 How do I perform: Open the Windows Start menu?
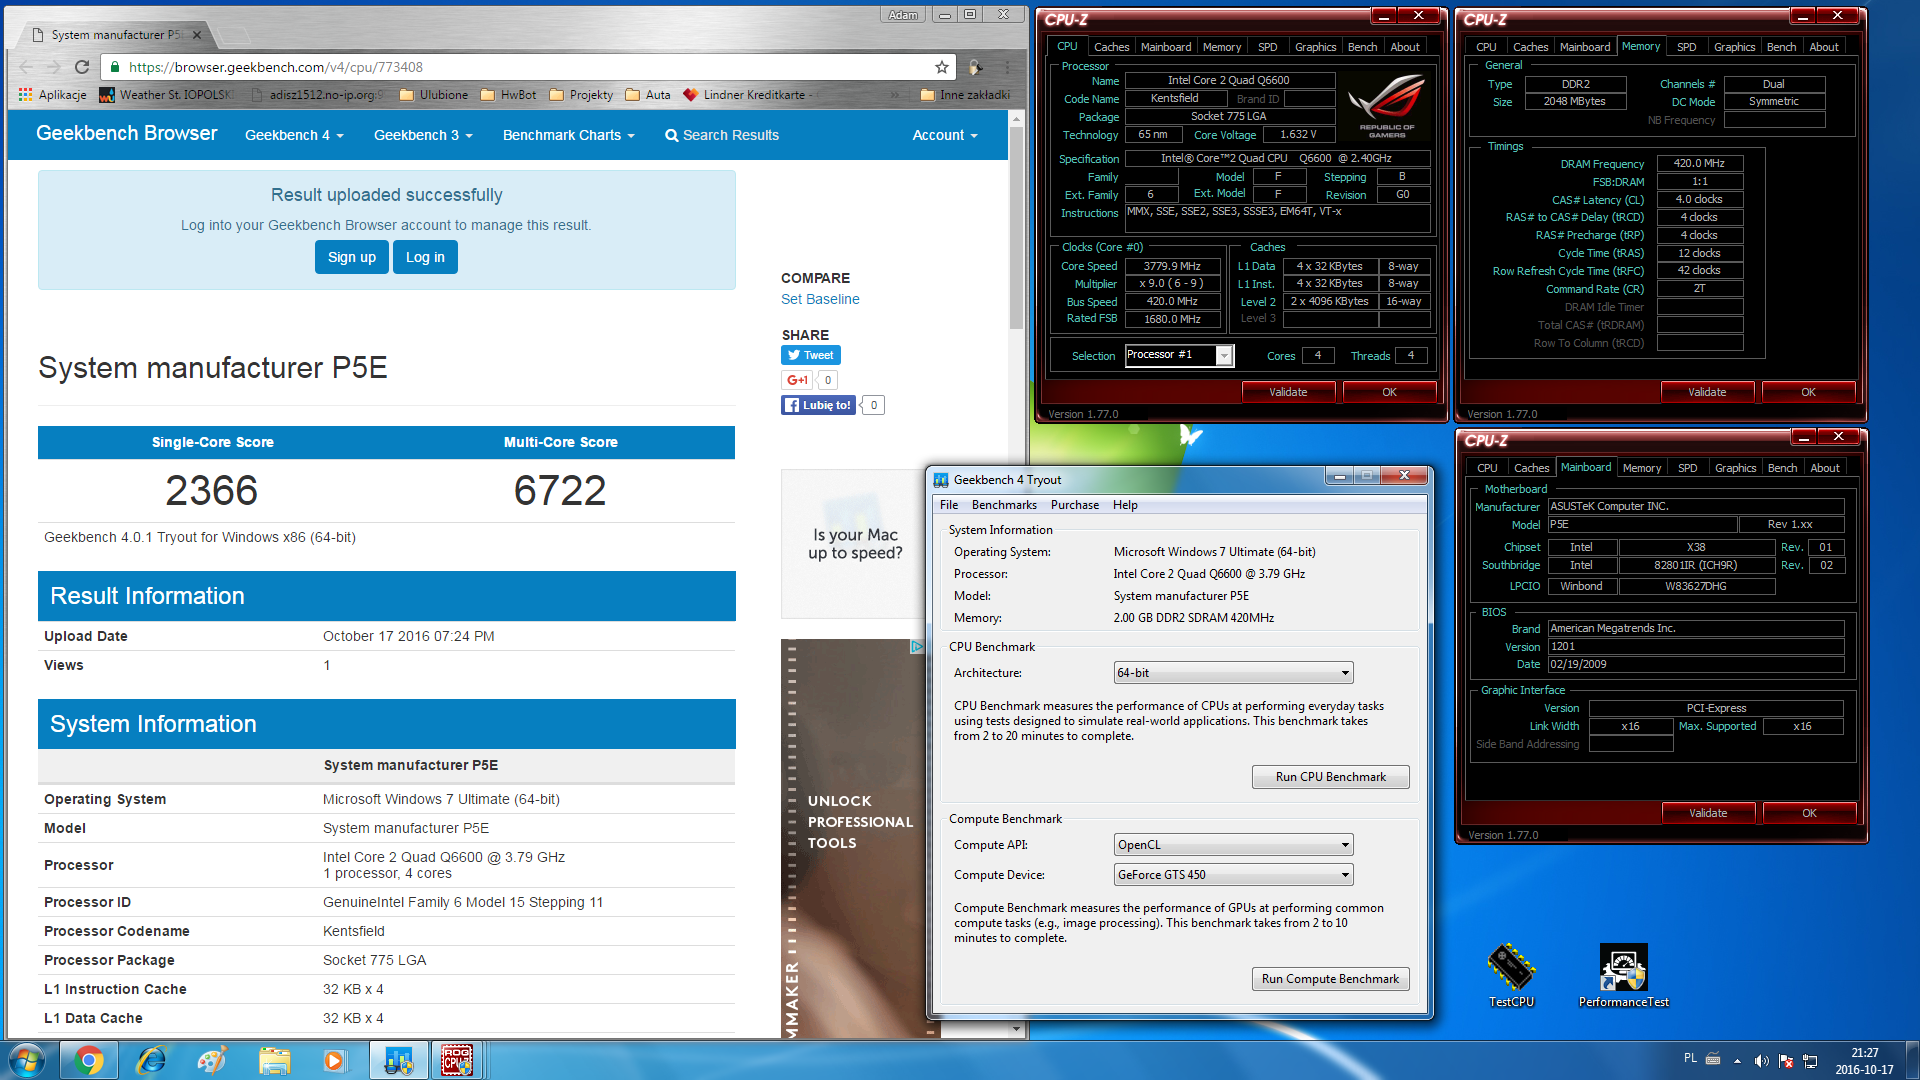pyautogui.click(x=27, y=1060)
